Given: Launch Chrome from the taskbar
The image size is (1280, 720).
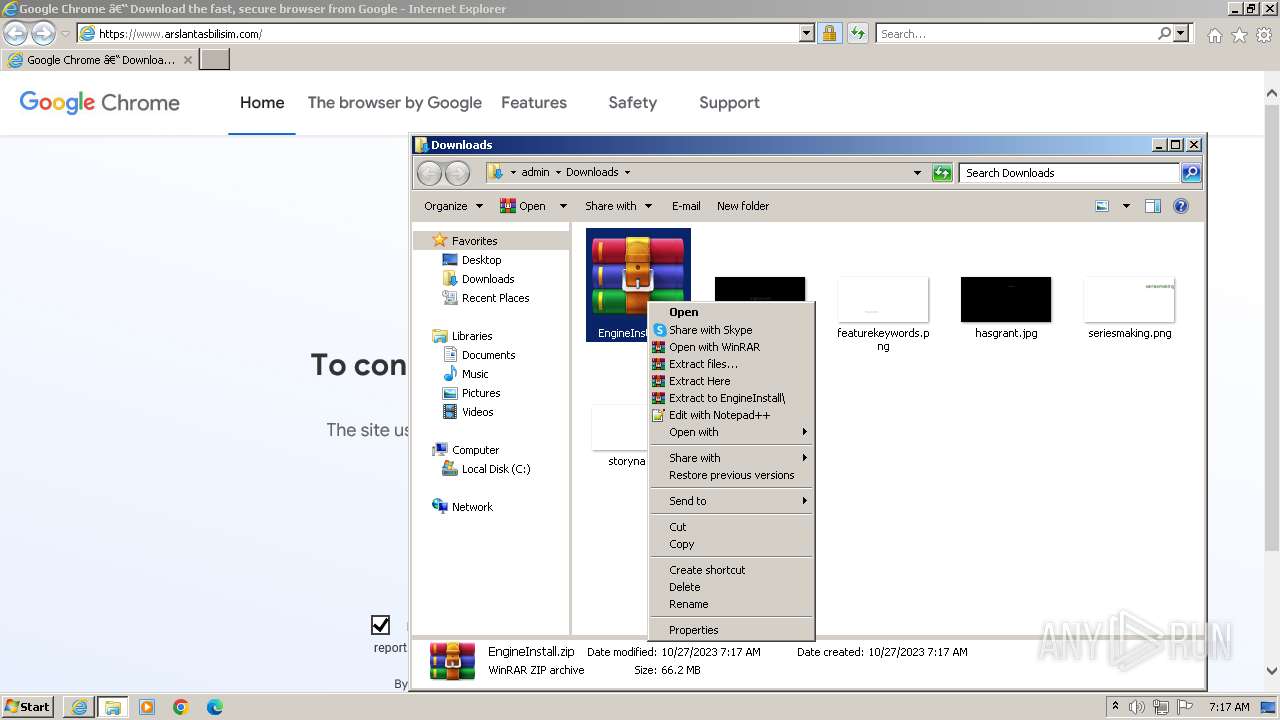Looking at the screenshot, I should (x=181, y=707).
